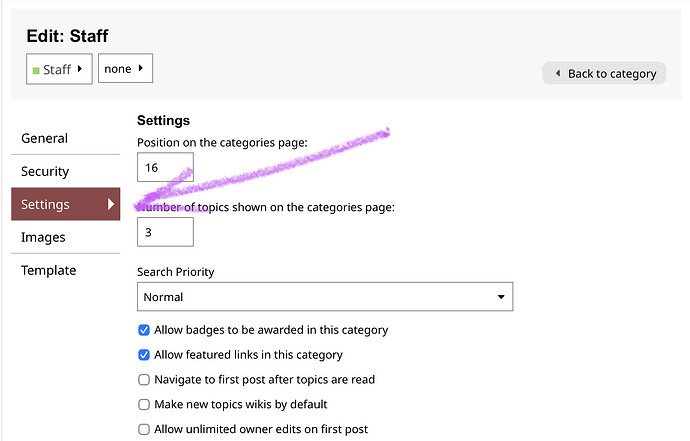The width and height of the screenshot is (690, 441).
Task: Click the 'Position on the categories page:' label
Action: [x=222, y=143]
